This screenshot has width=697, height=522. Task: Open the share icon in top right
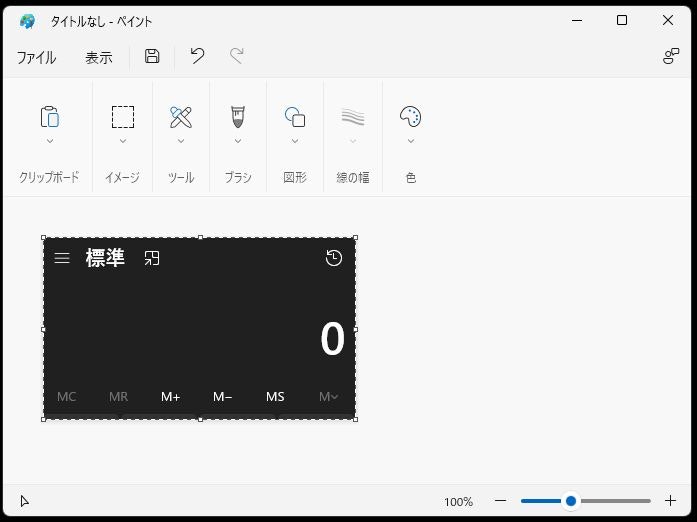671,56
